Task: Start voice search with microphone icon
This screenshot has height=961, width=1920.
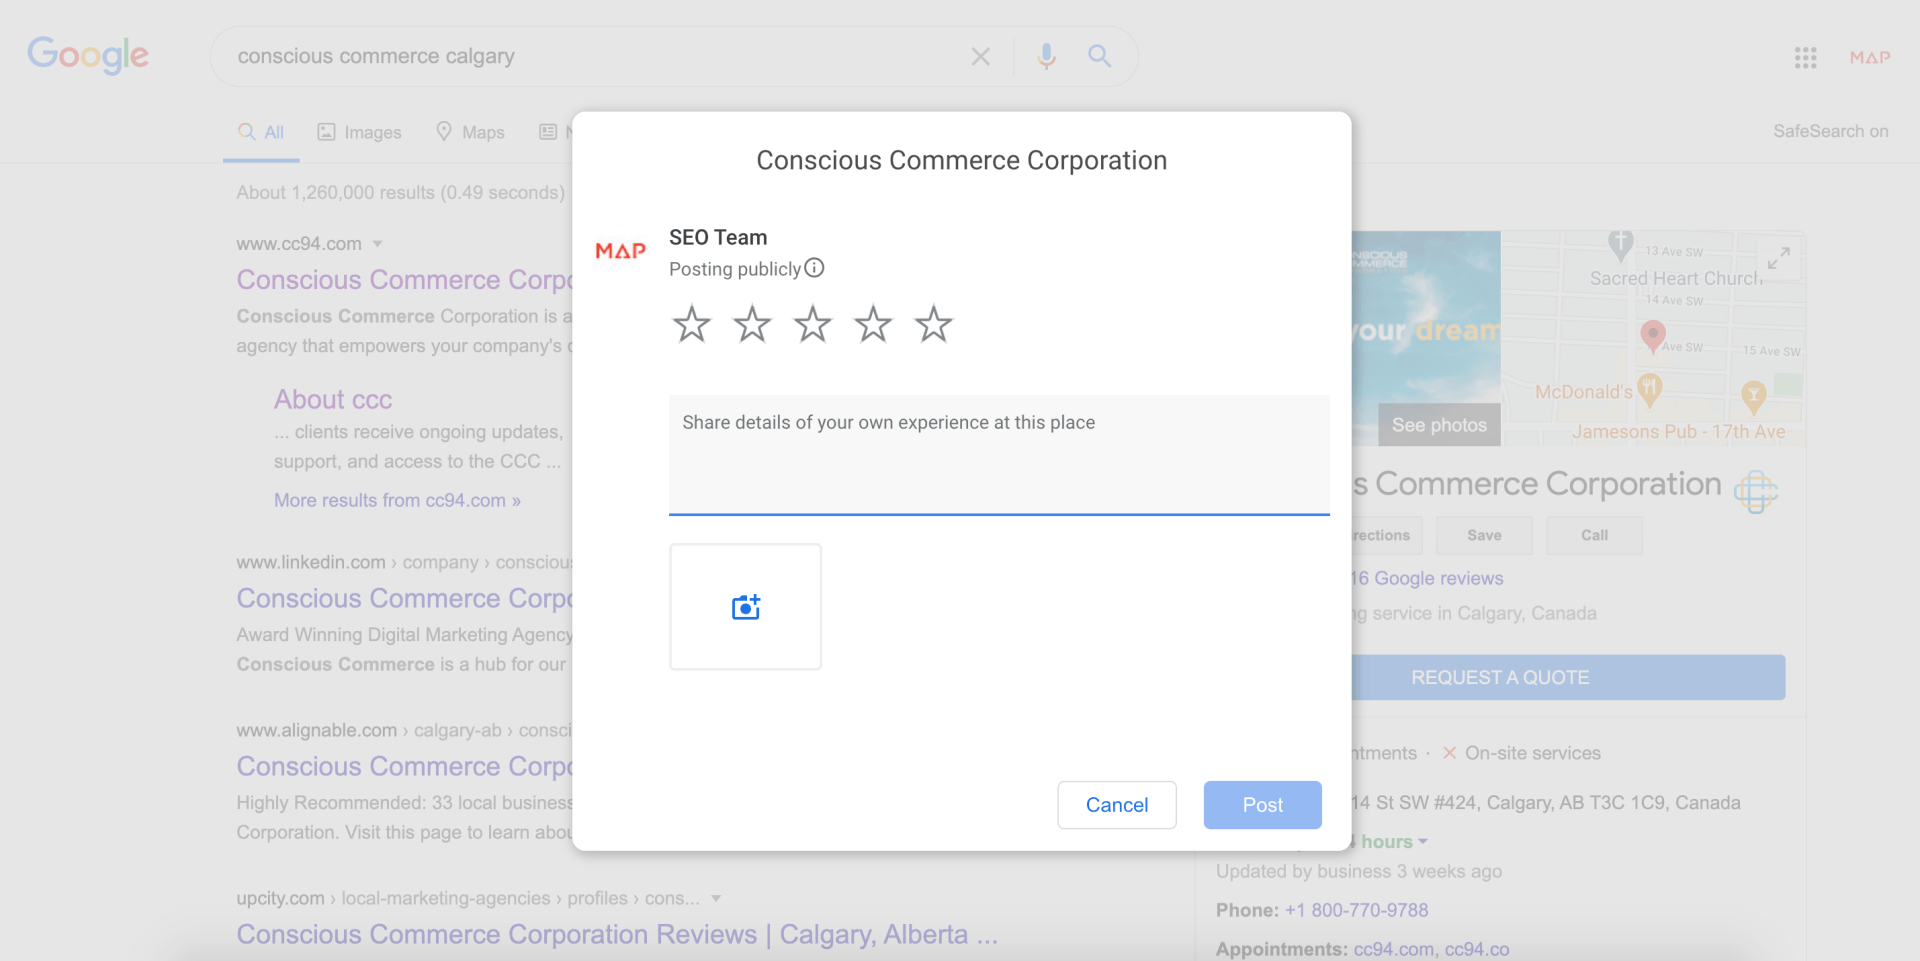Action: [1046, 56]
